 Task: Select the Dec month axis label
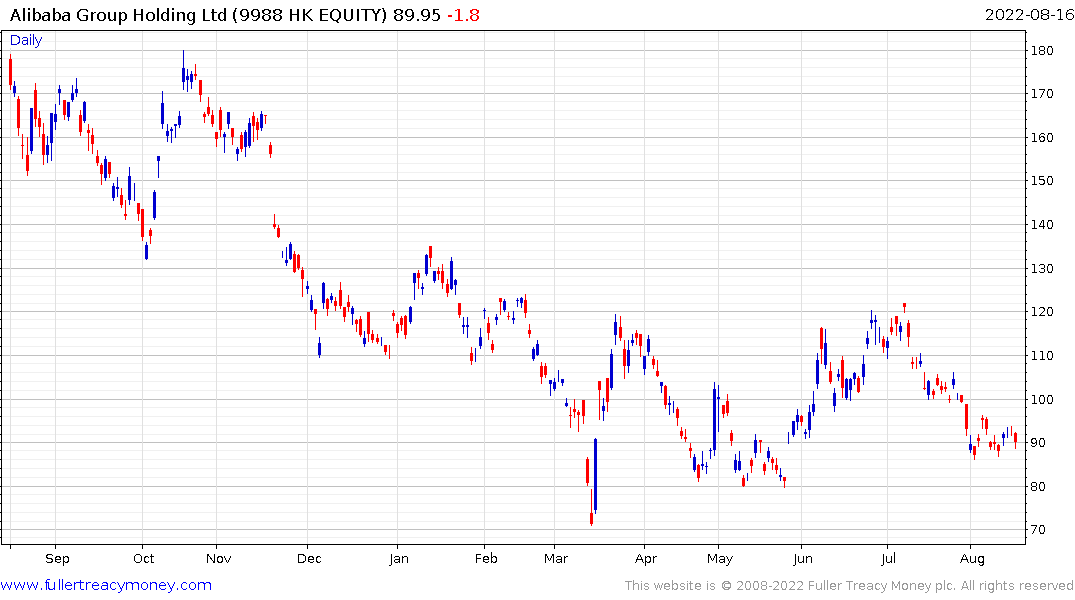[x=309, y=559]
